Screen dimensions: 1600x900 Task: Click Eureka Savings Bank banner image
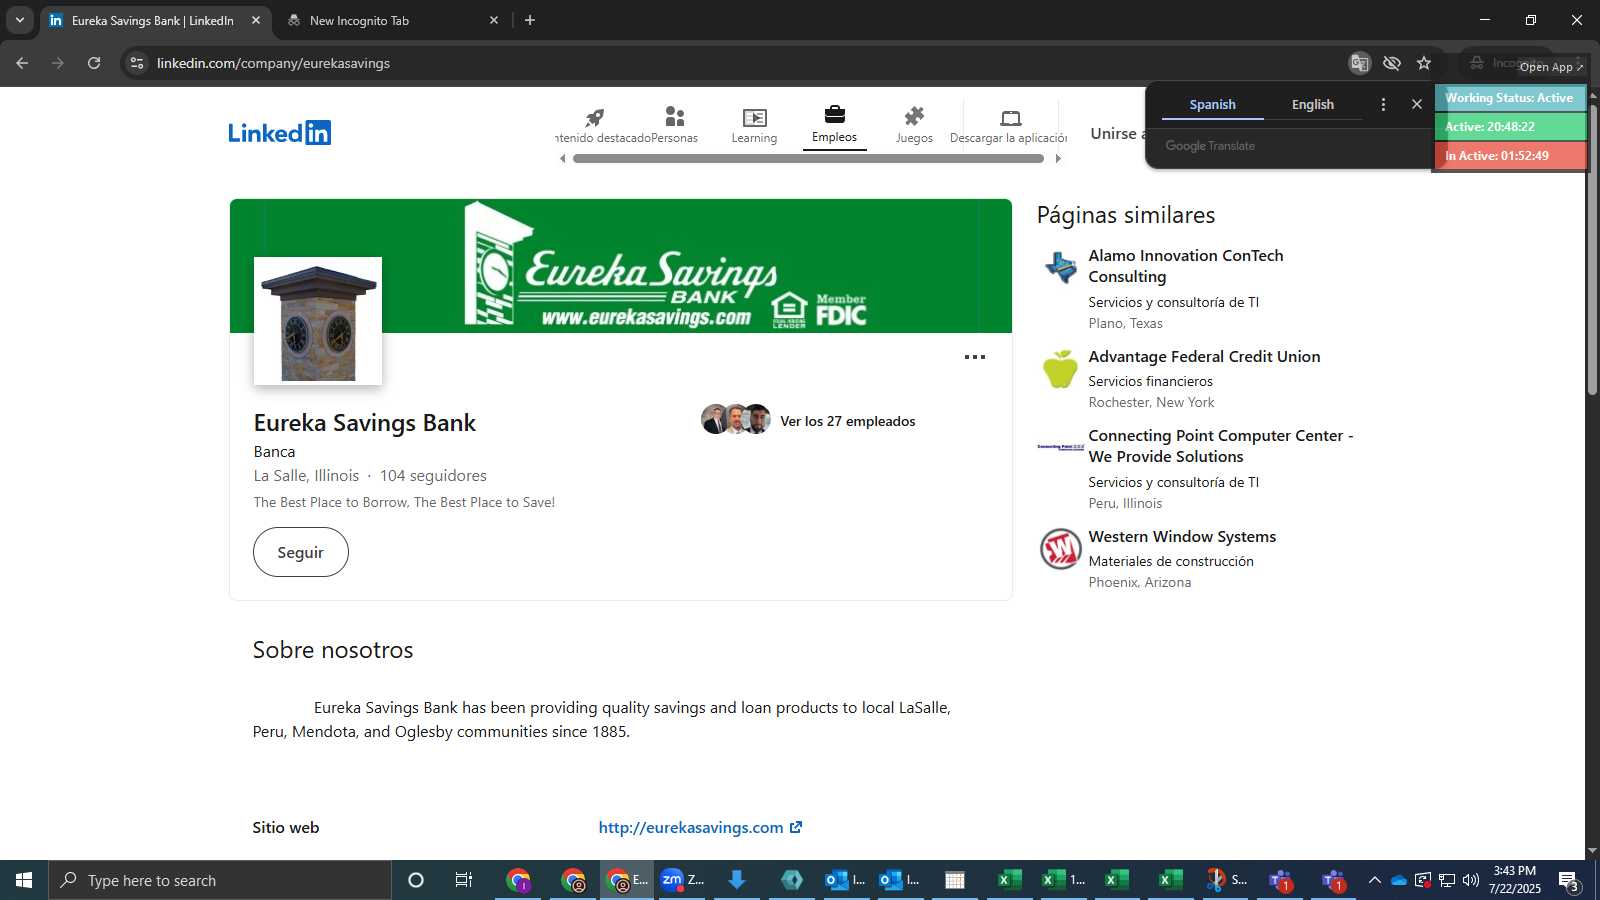coord(621,266)
